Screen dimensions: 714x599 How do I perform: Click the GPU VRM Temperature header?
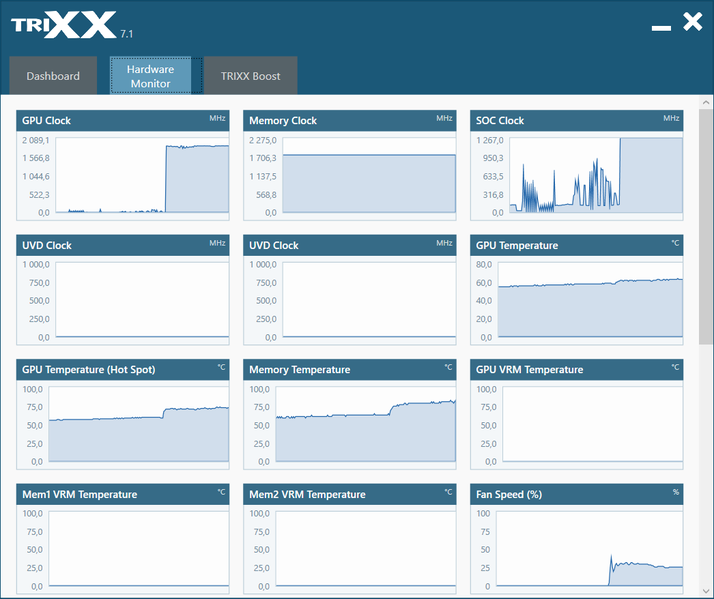(576, 369)
